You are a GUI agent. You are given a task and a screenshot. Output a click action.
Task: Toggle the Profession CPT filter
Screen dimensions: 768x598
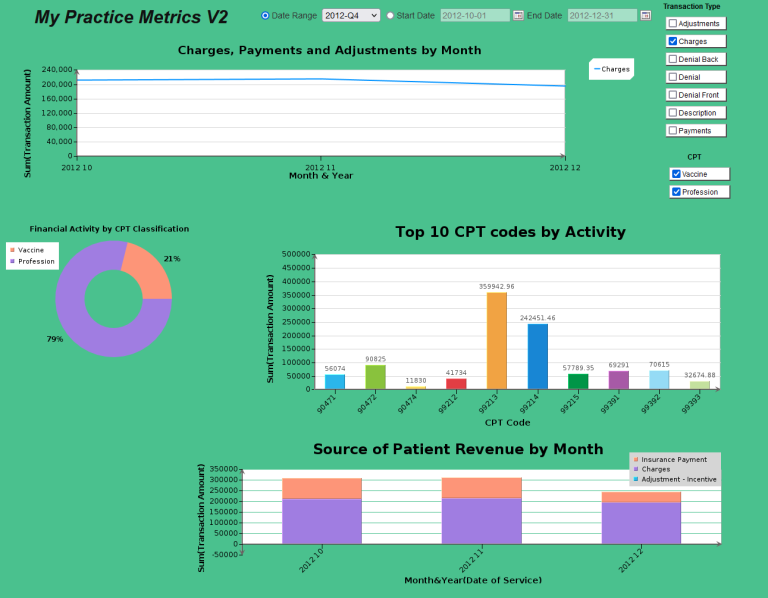click(676, 192)
